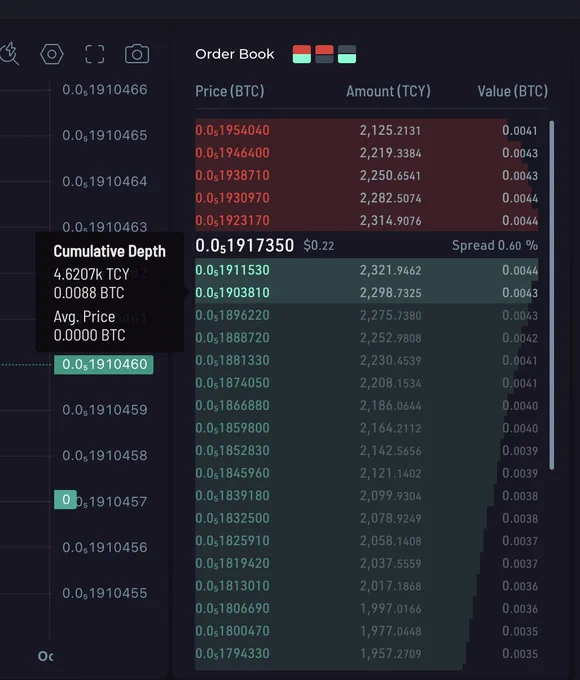Take chart snapshot camera icon
Screen dimensions: 580x680
point(137,54)
